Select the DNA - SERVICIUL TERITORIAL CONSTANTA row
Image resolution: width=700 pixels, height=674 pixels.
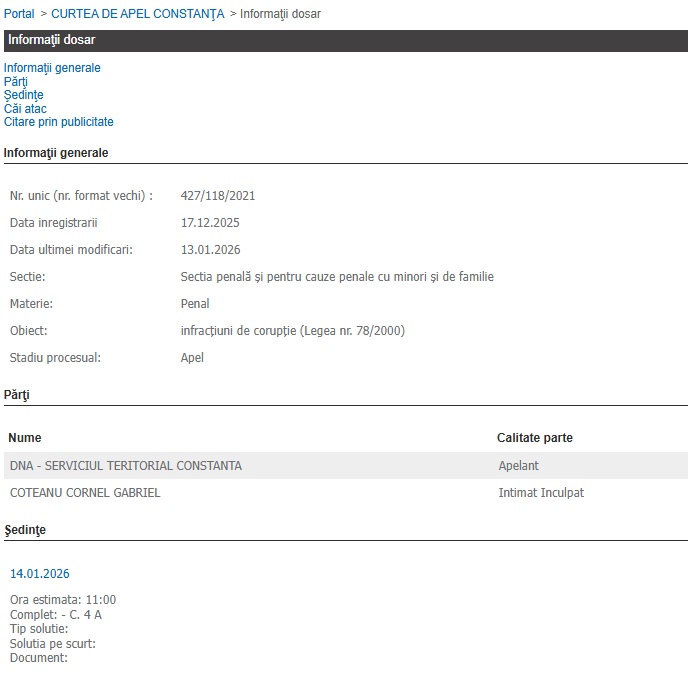coord(126,466)
